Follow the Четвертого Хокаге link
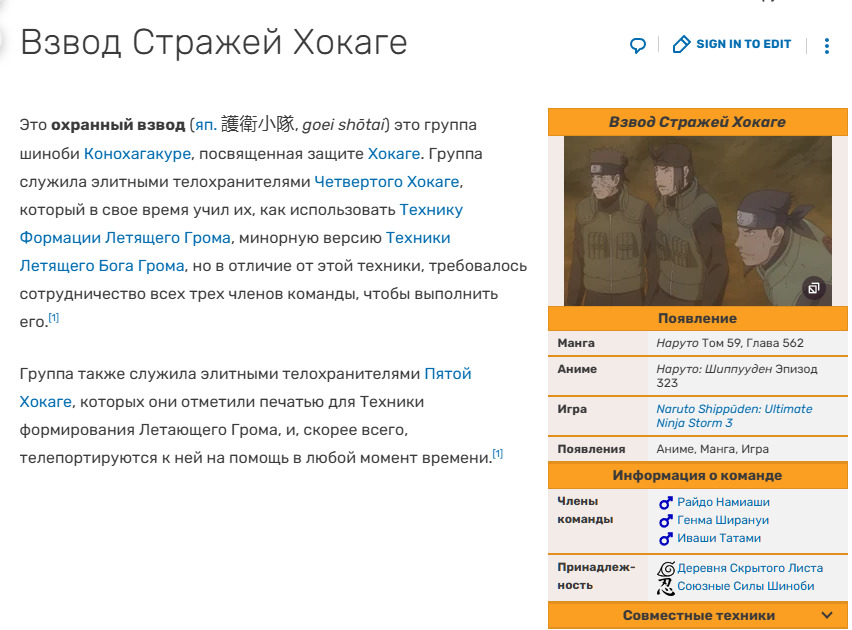This screenshot has width=852, height=630. click(386, 181)
